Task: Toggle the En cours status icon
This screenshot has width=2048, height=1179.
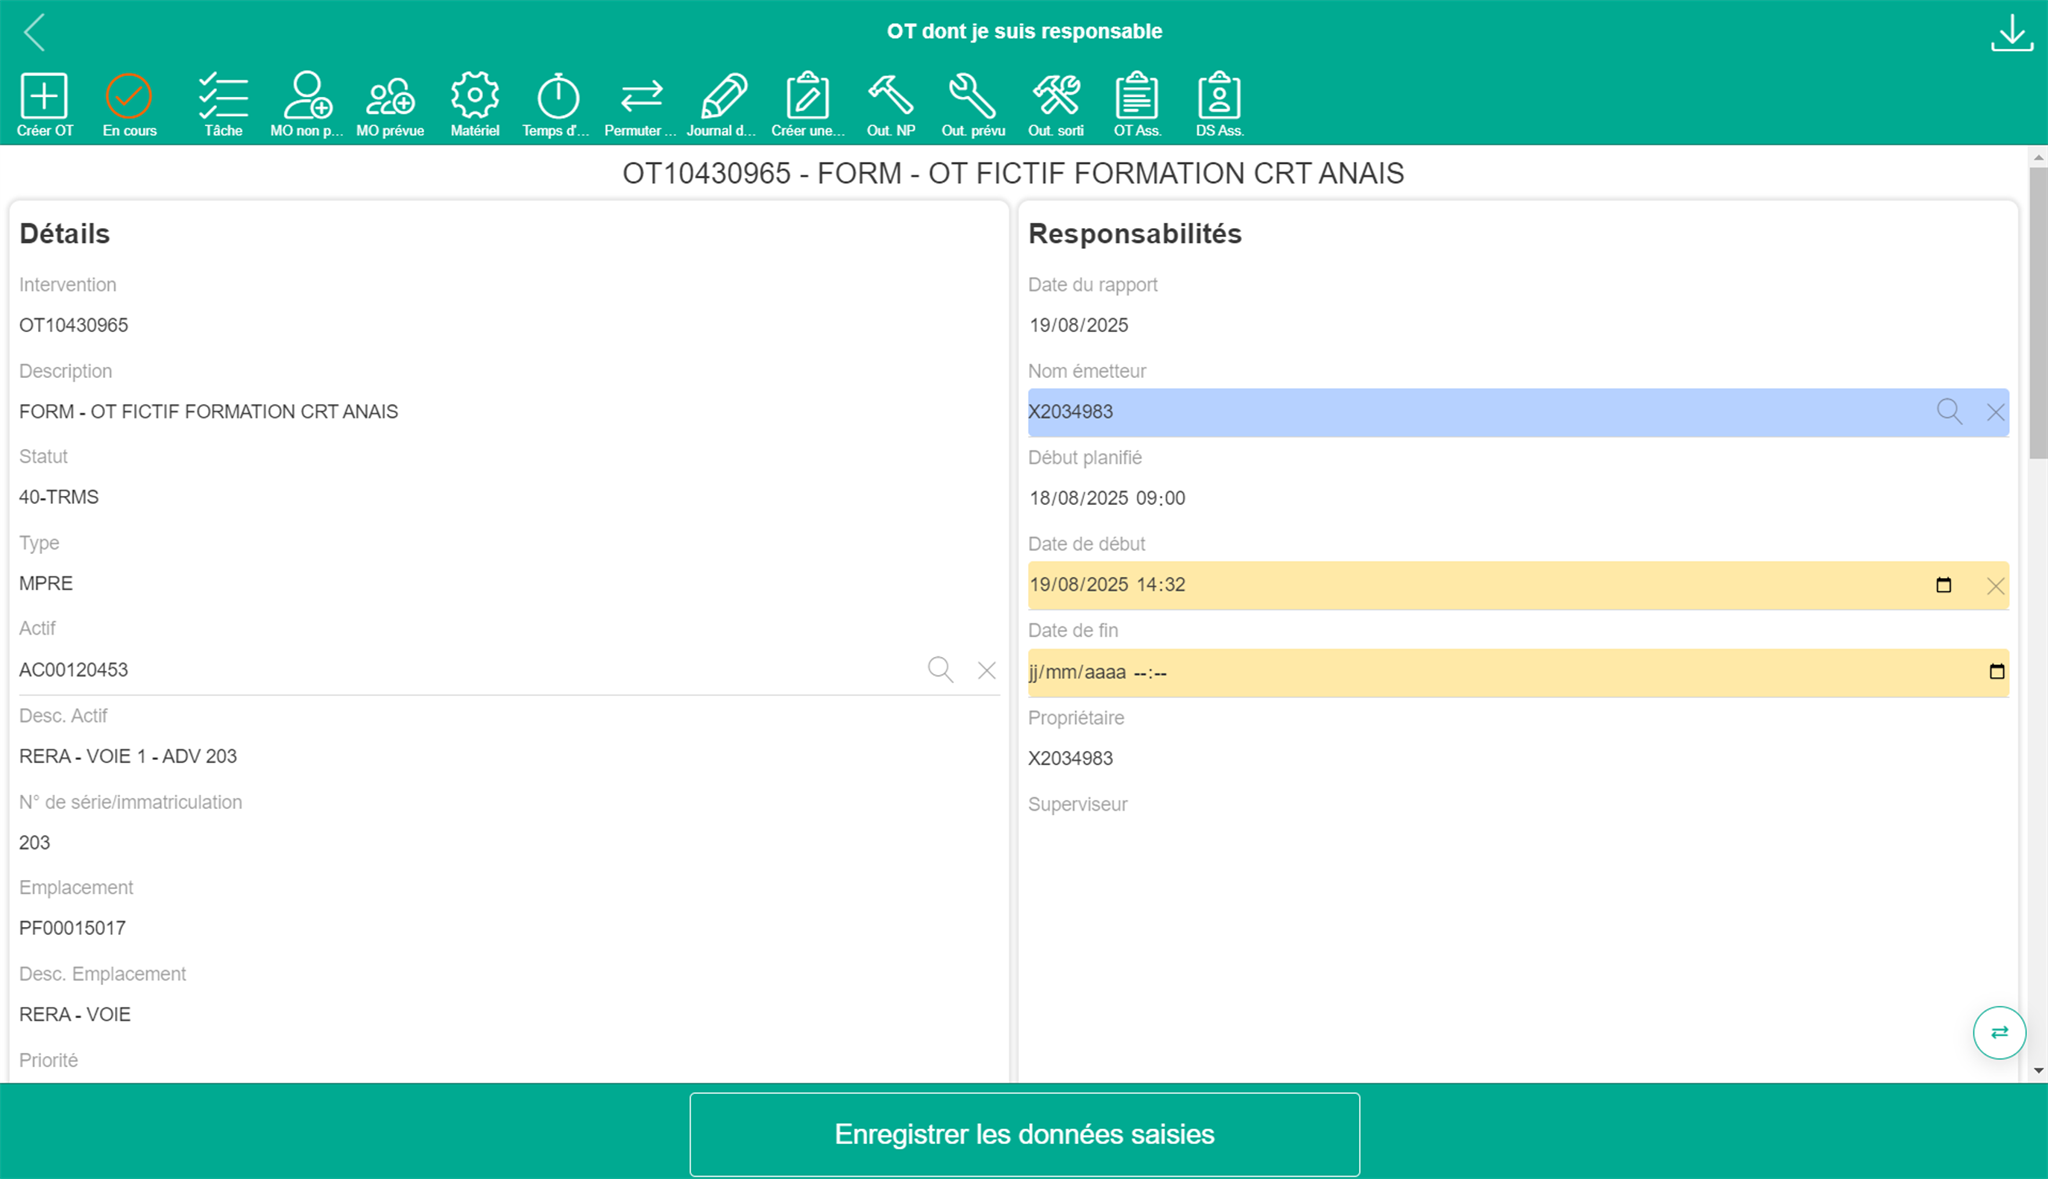Action: click(x=129, y=97)
